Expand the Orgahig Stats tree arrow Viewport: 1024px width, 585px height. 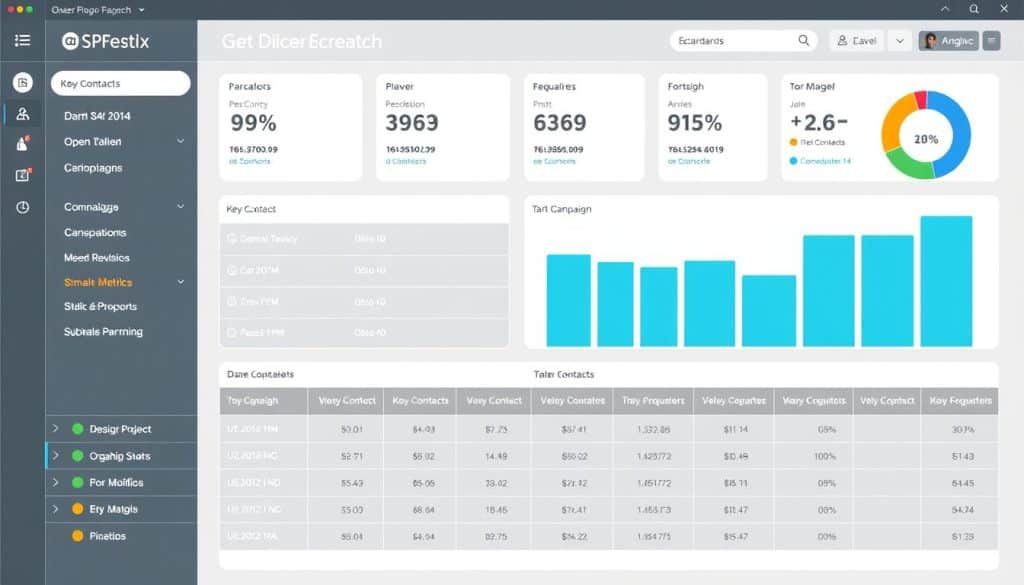[x=56, y=456]
